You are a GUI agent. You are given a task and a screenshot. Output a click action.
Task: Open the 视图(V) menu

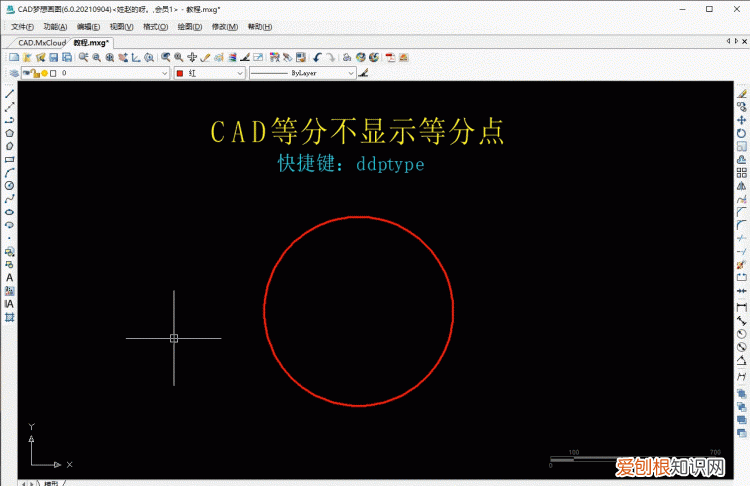121,27
